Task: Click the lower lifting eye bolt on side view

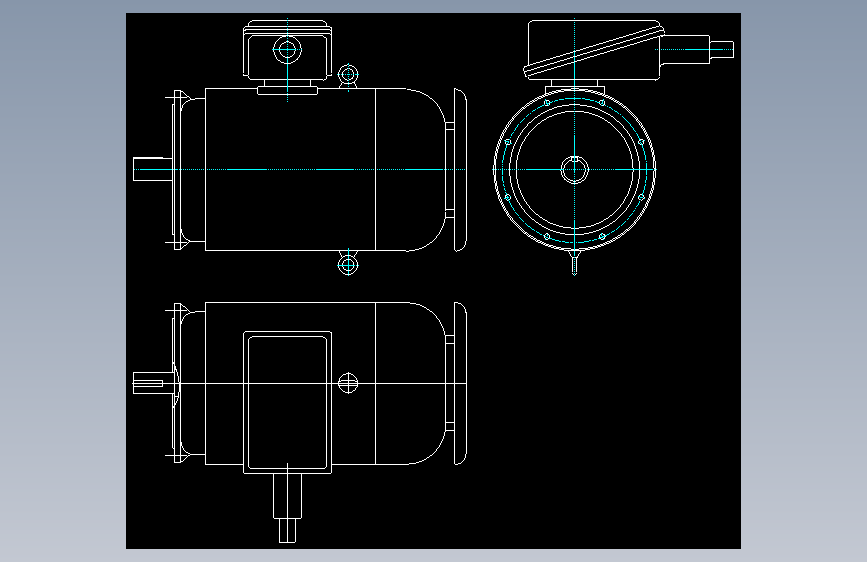Action: click(x=348, y=264)
